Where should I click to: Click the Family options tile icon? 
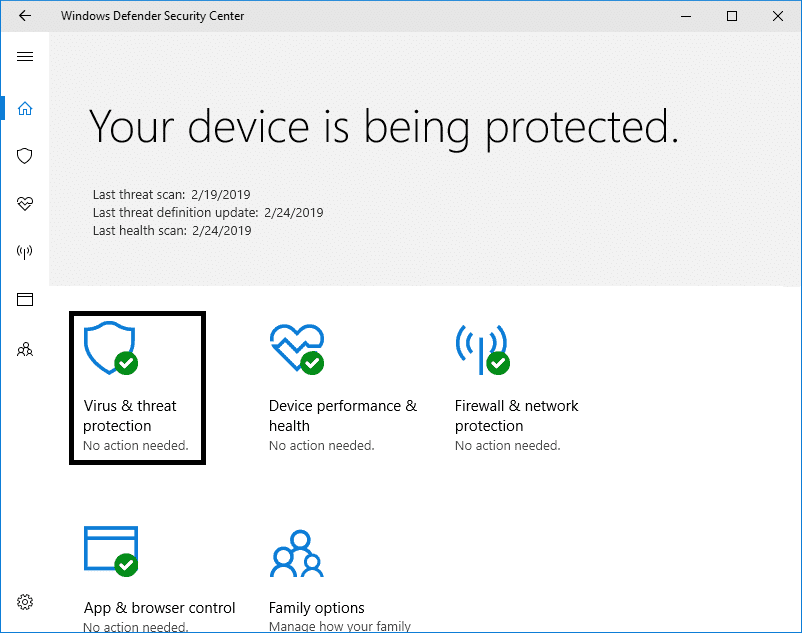[x=296, y=550]
